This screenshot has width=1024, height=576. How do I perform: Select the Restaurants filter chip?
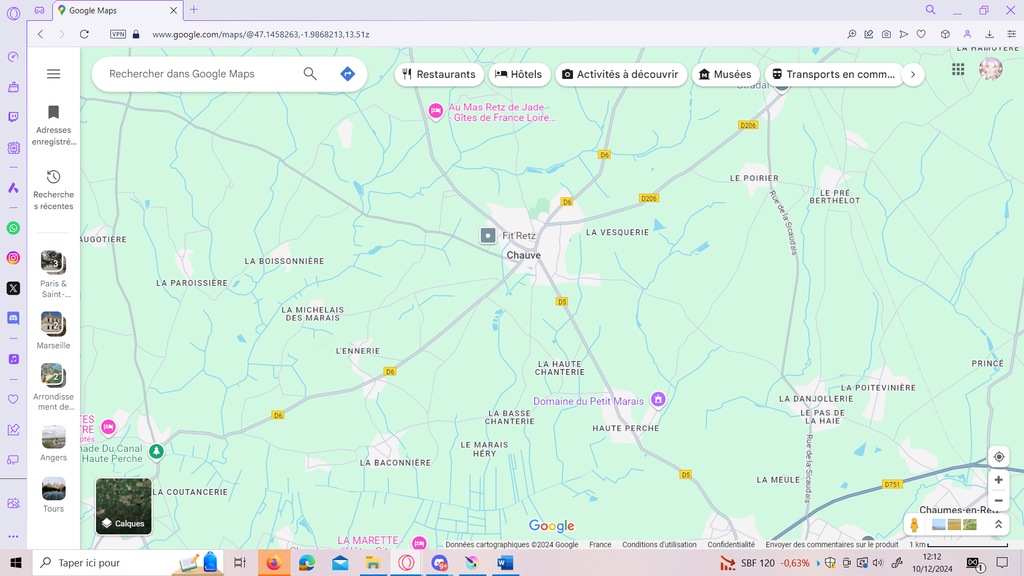click(439, 74)
